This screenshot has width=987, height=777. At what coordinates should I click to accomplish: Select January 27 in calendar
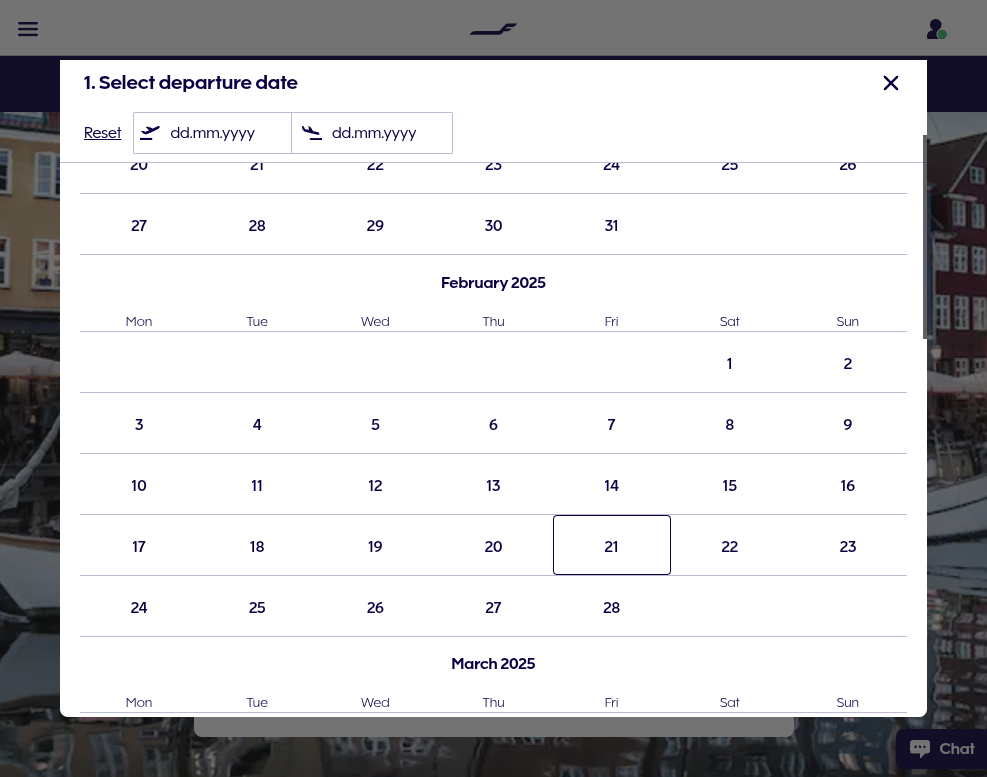click(x=138, y=225)
